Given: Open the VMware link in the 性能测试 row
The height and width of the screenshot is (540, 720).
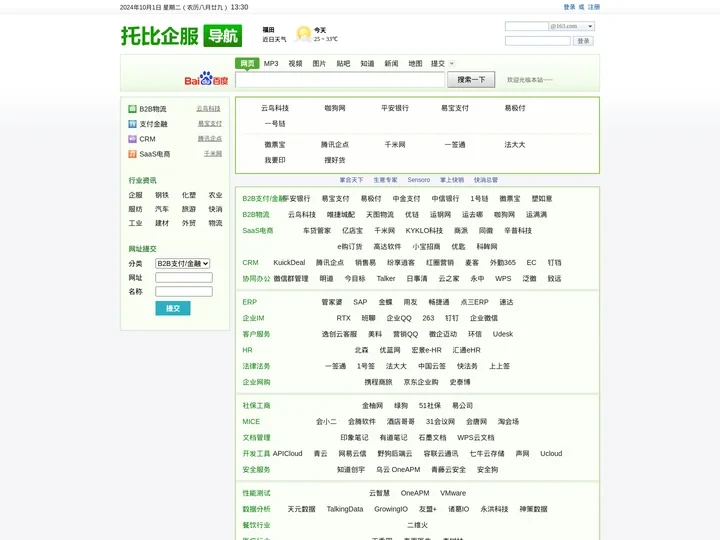Looking at the screenshot, I should [x=453, y=493].
